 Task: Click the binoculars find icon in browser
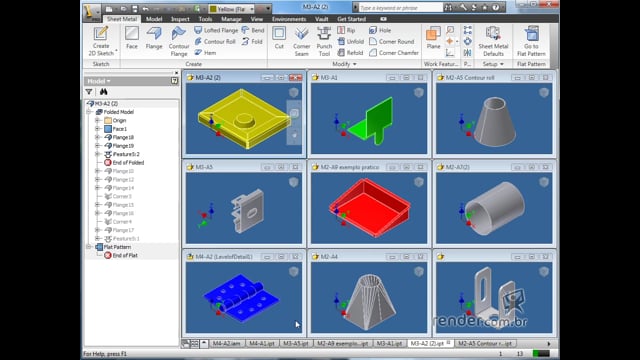tap(104, 92)
